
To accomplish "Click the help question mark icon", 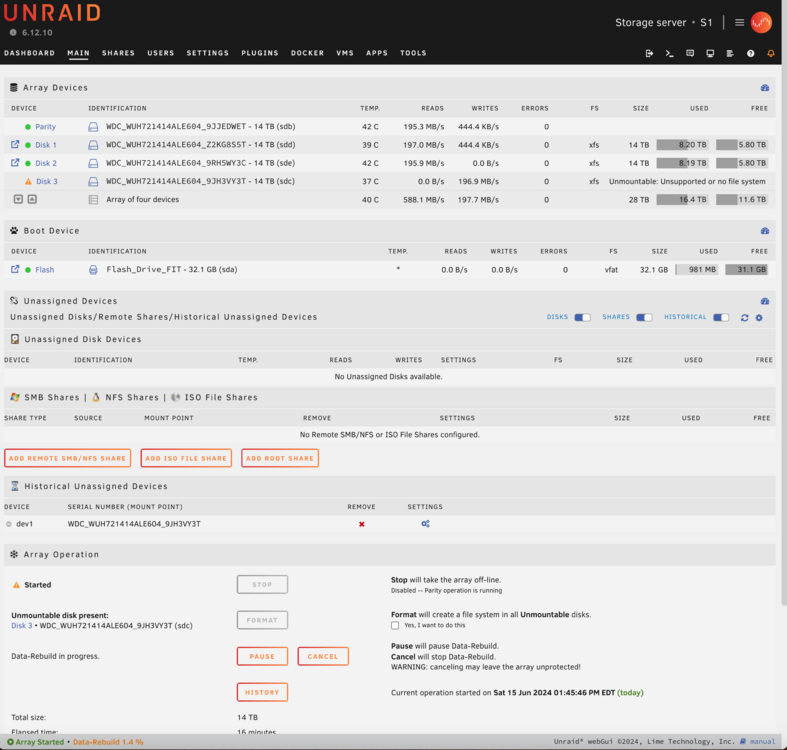I will (x=750, y=53).
